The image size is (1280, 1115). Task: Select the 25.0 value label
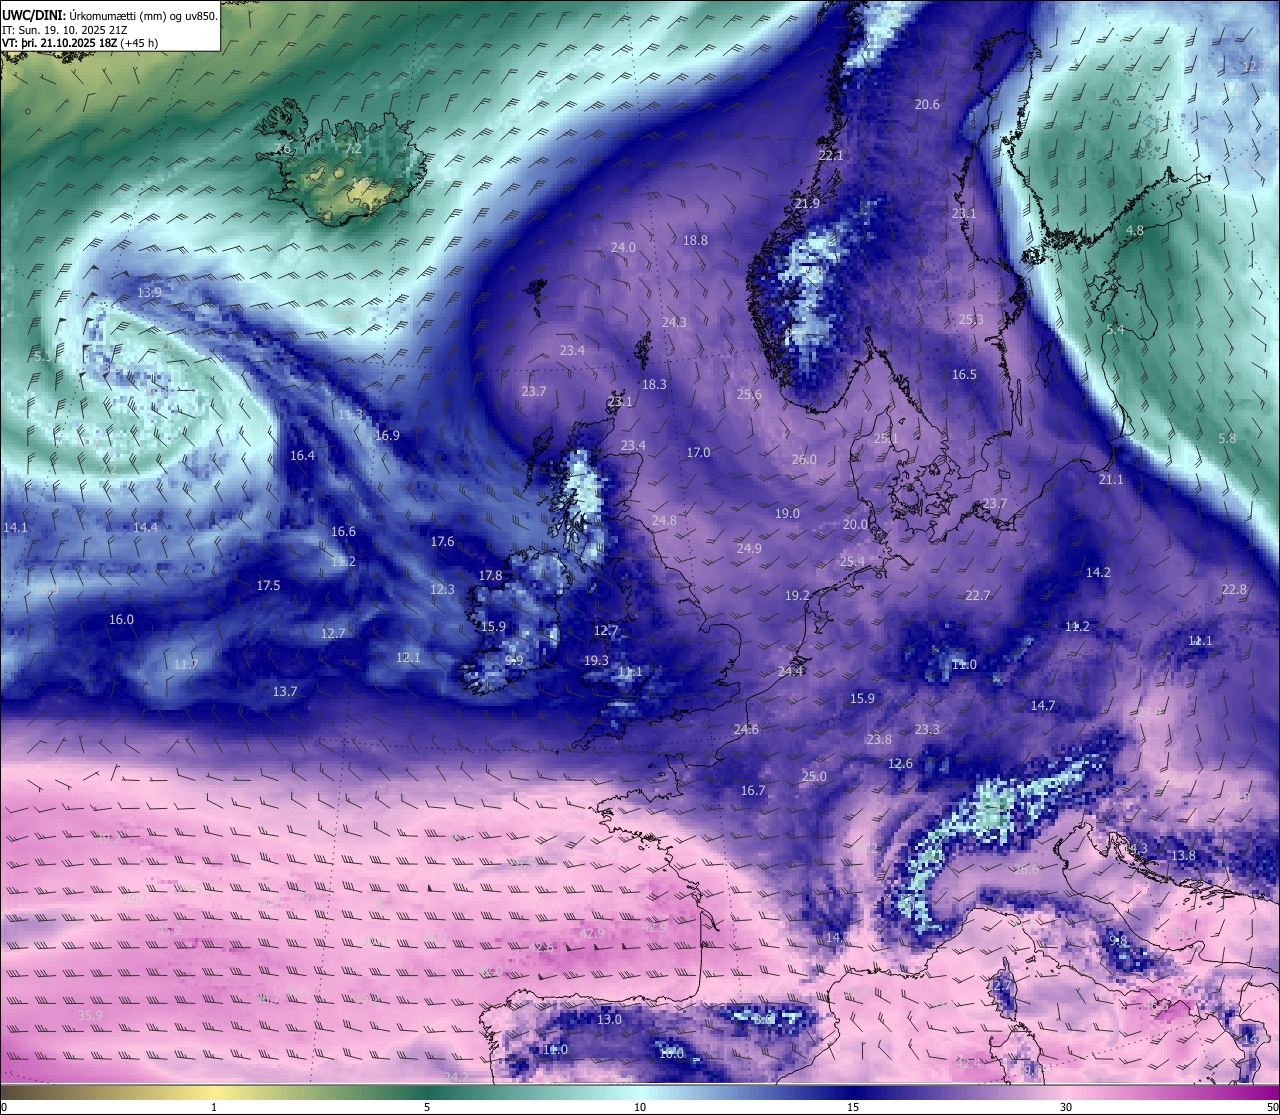coord(814,776)
